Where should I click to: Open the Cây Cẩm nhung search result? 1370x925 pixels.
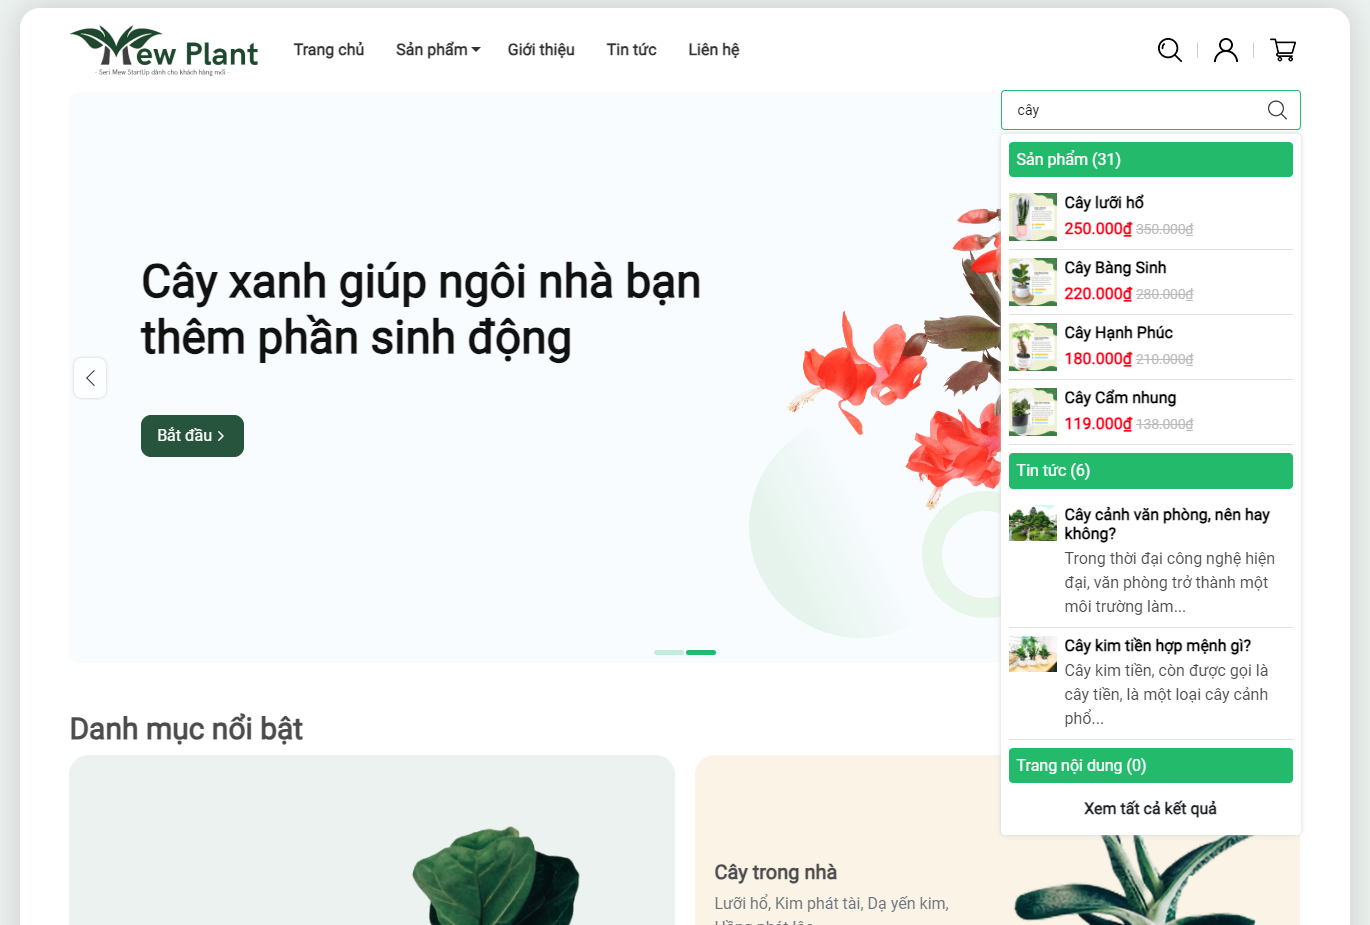tap(1120, 398)
